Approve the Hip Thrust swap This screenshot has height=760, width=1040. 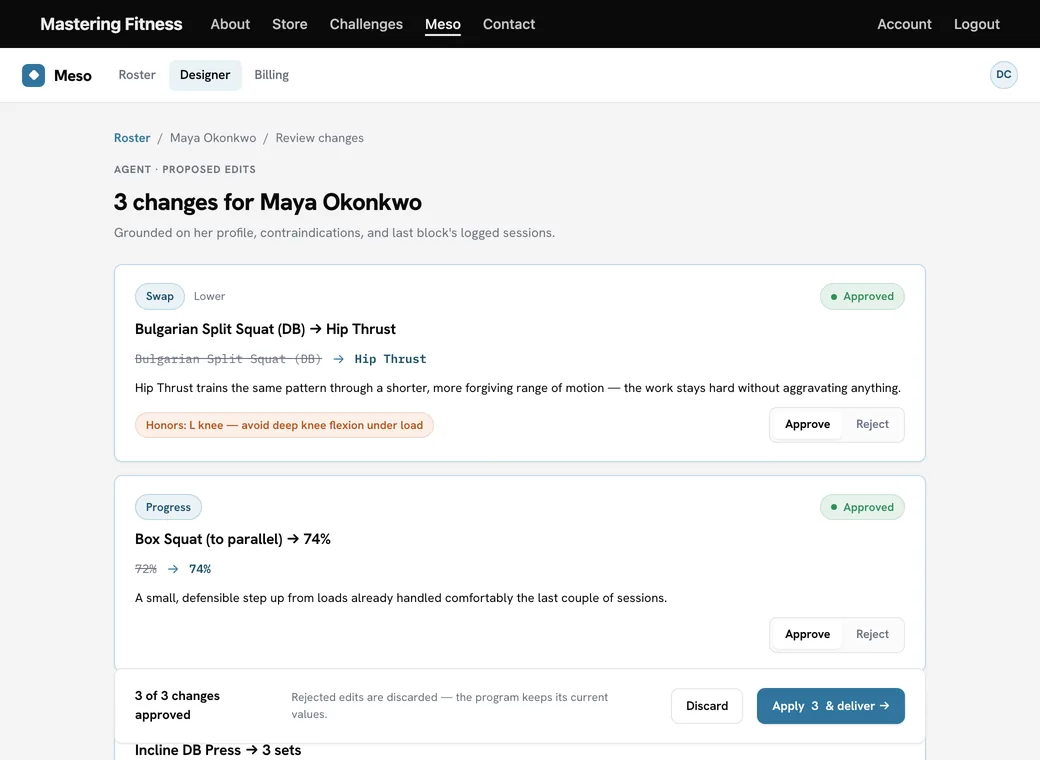pos(807,424)
